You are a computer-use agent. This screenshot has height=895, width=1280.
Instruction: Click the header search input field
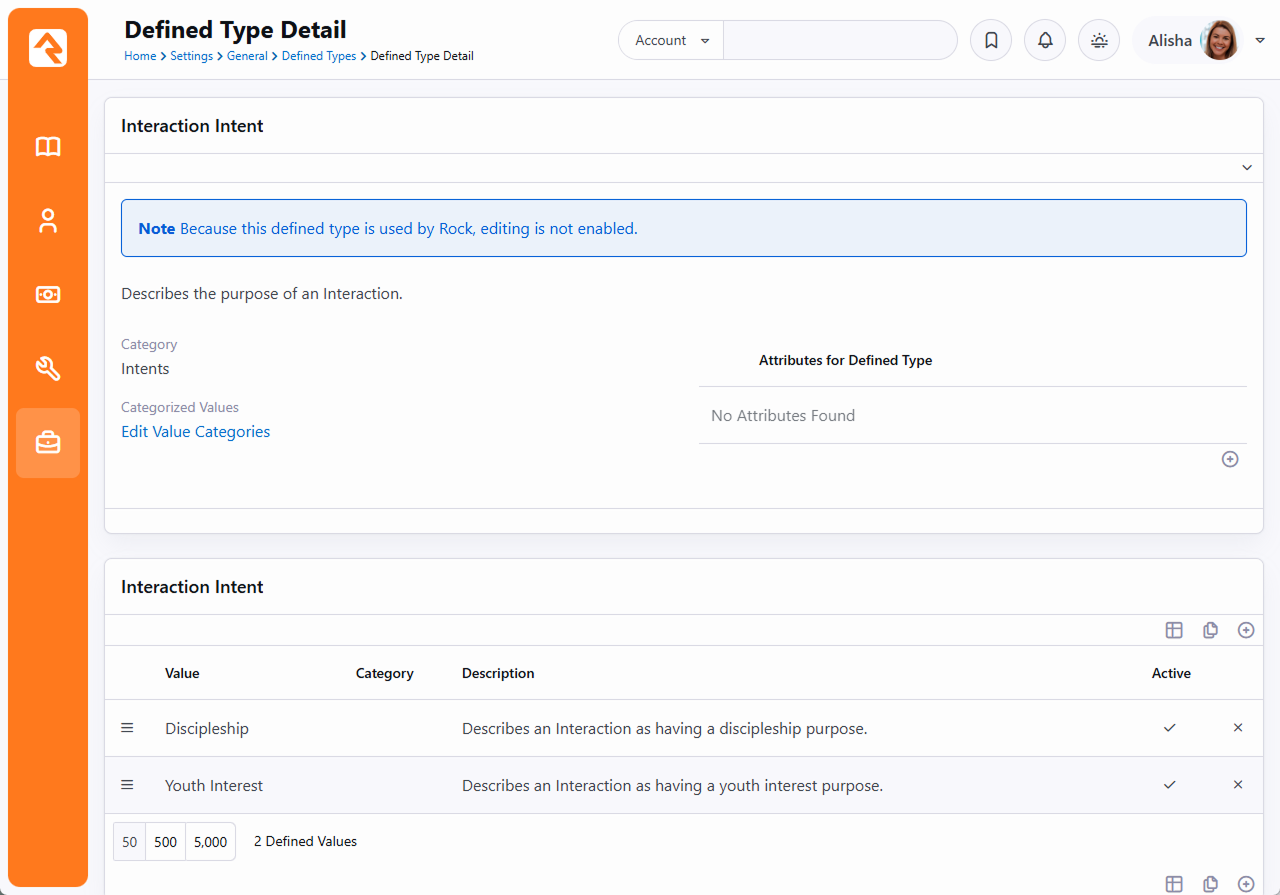click(839, 41)
